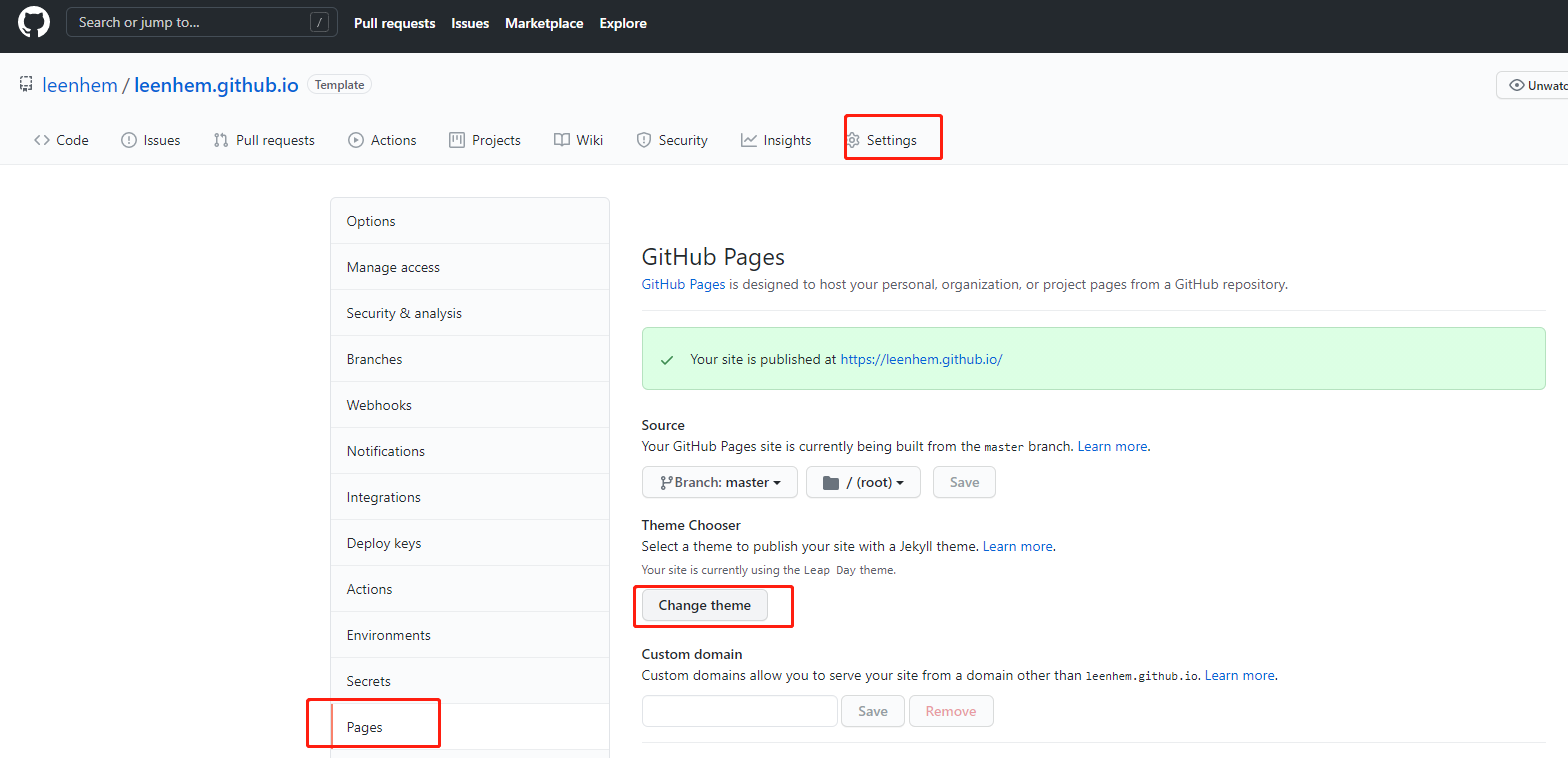
Task: Click the Template label badge
Action: coord(340,85)
